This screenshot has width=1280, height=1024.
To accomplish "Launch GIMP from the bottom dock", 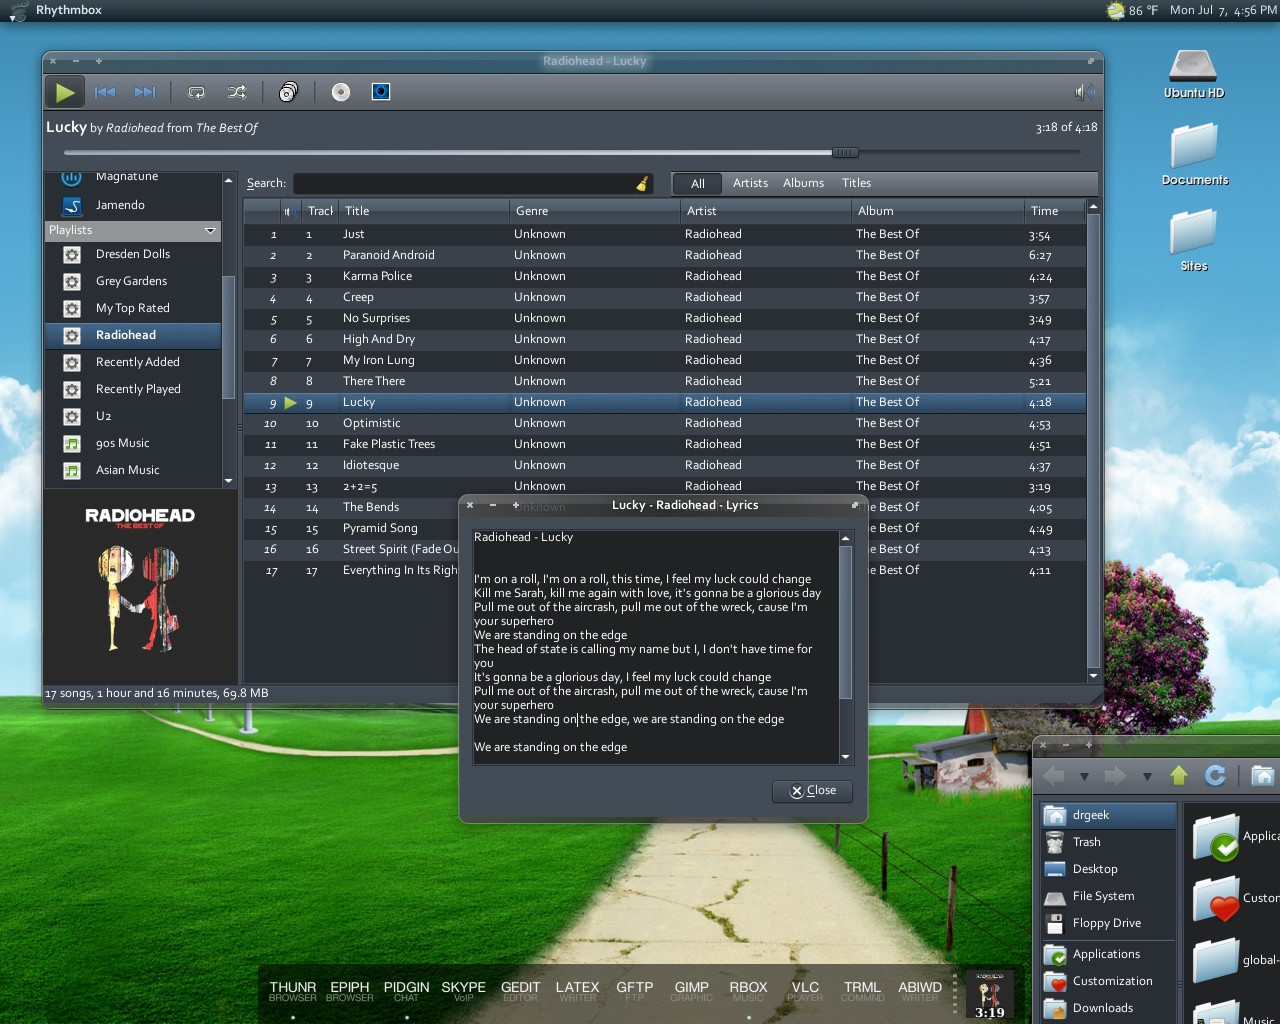I will 692,990.
